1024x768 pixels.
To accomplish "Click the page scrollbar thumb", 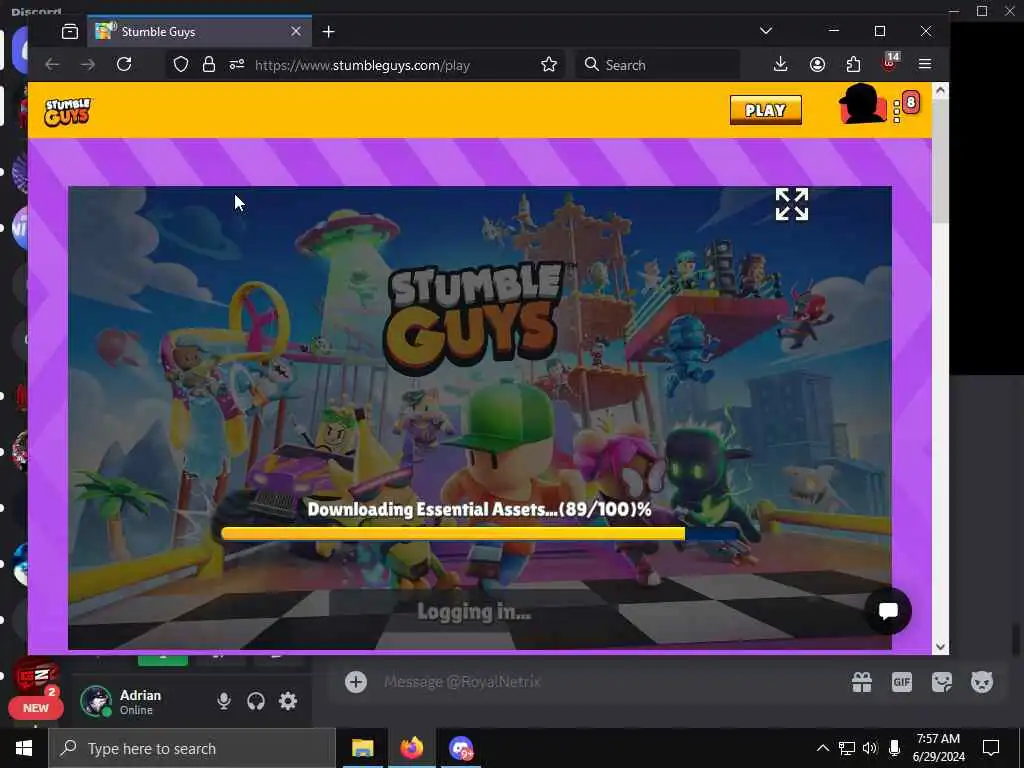I will [940, 161].
